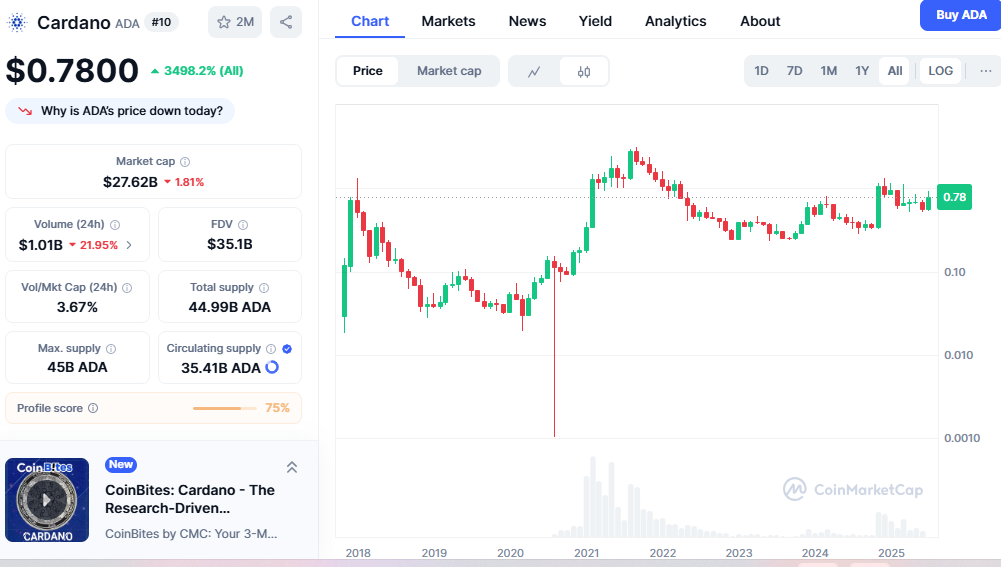Screen dimensions: 1001x567
Task: Select the 1Y time range
Action: tap(862, 71)
